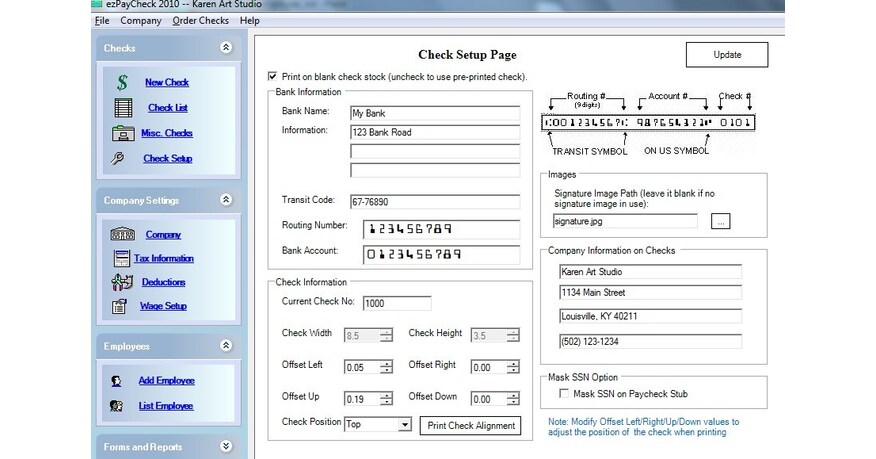Click the dollar sign New Check icon

122,82
